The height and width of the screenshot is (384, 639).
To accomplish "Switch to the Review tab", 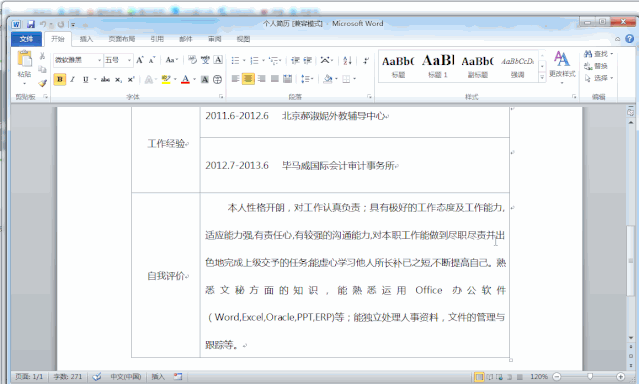I will click(214, 39).
